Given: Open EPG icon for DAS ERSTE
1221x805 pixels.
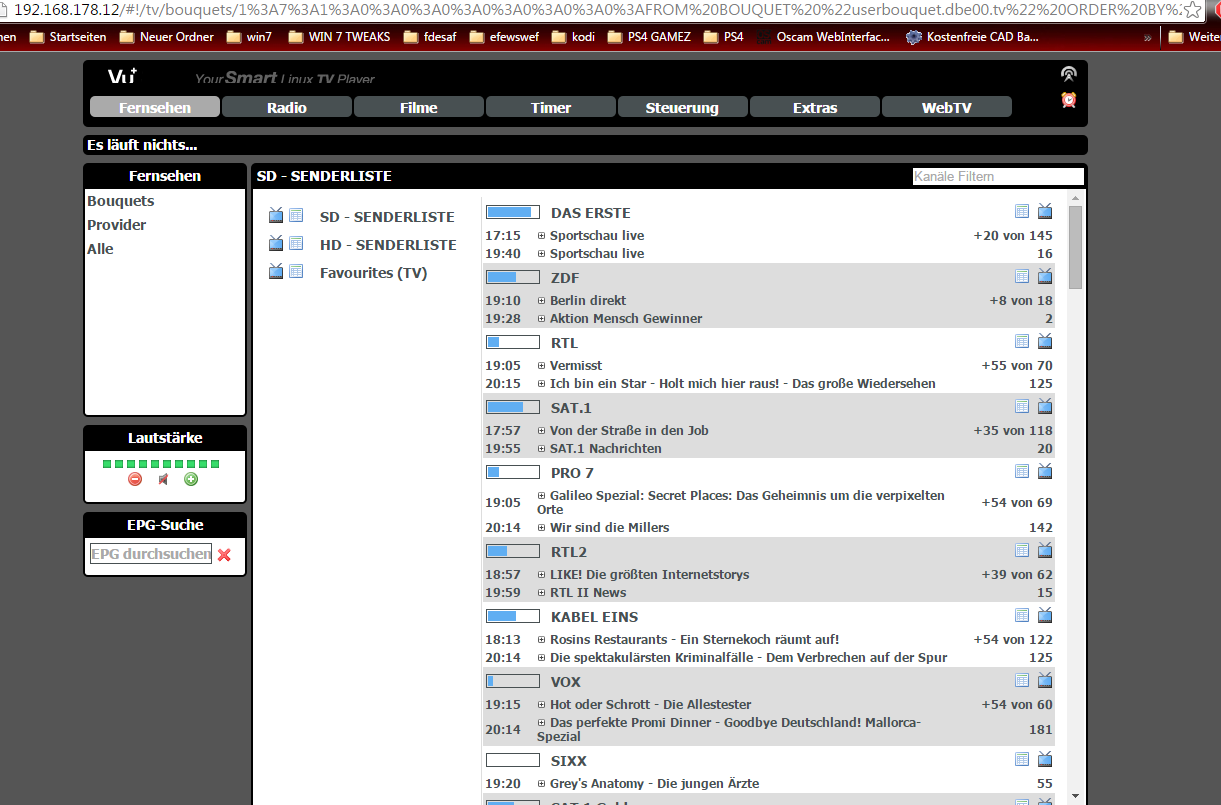Looking at the screenshot, I should (x=1021, y=211).
